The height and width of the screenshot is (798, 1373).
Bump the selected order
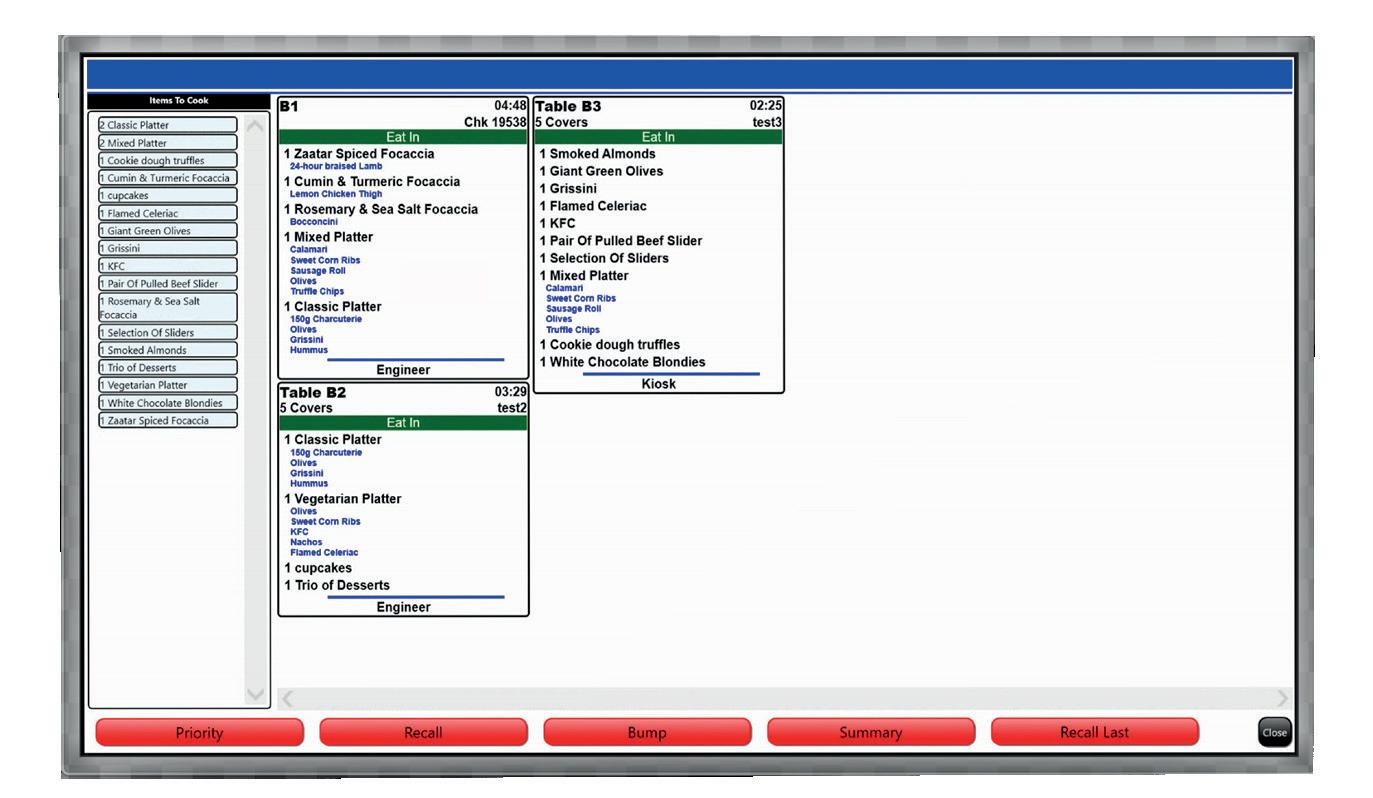coord(647,732)
